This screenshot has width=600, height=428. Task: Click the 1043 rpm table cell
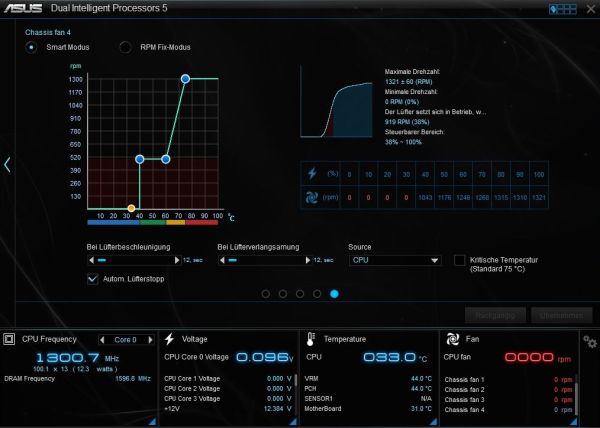pyautogui.click(x=425, y=197)
